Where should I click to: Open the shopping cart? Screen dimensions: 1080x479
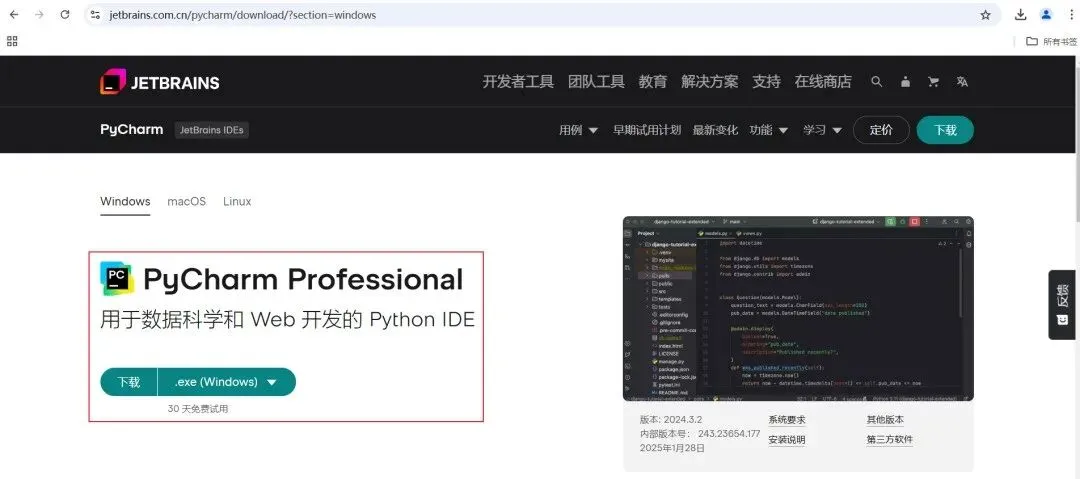pyautogui.click(x=933, y=82)
